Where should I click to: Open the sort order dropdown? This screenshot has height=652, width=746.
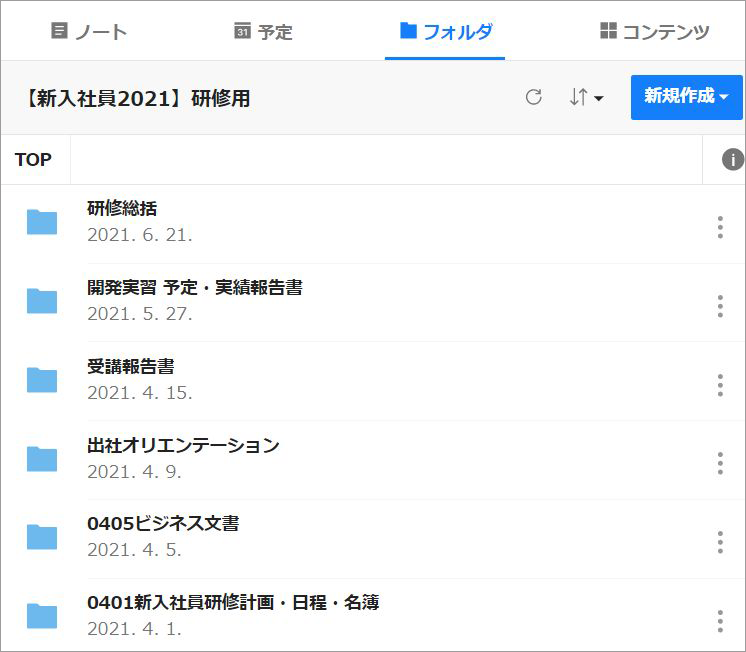[586, 97]
